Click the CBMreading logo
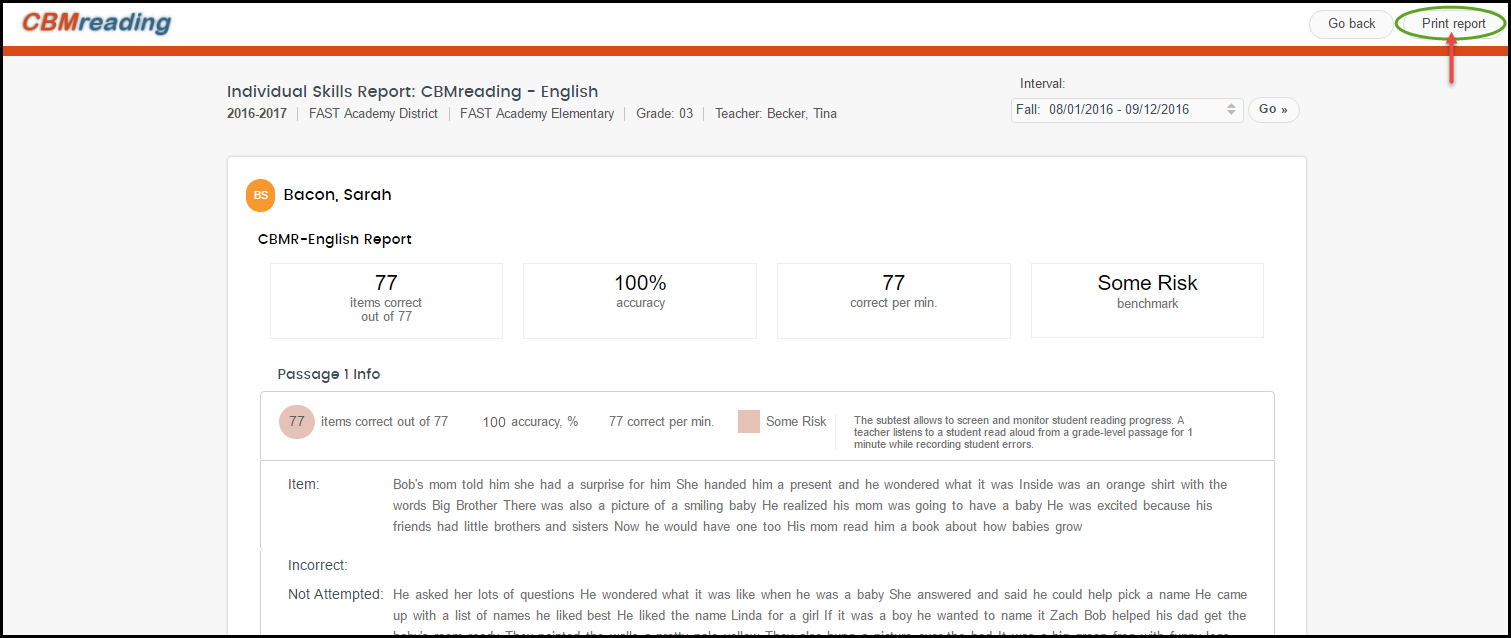This screenshot has height=638, width=1511. tap(96, 23)
